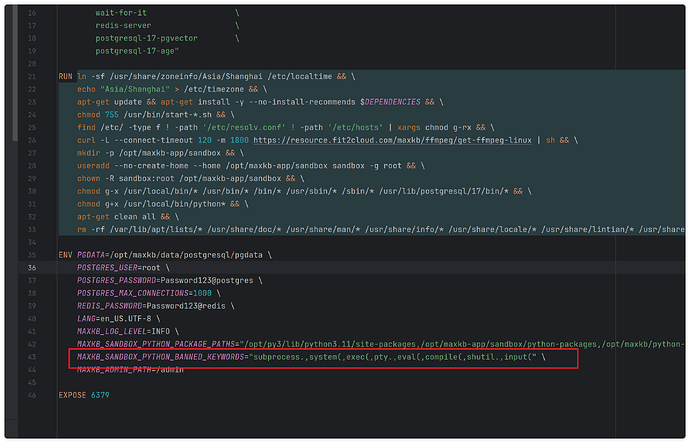Click the banned keywords string starting with subprocess
The image size is (690, 443).
coord(393,357)
